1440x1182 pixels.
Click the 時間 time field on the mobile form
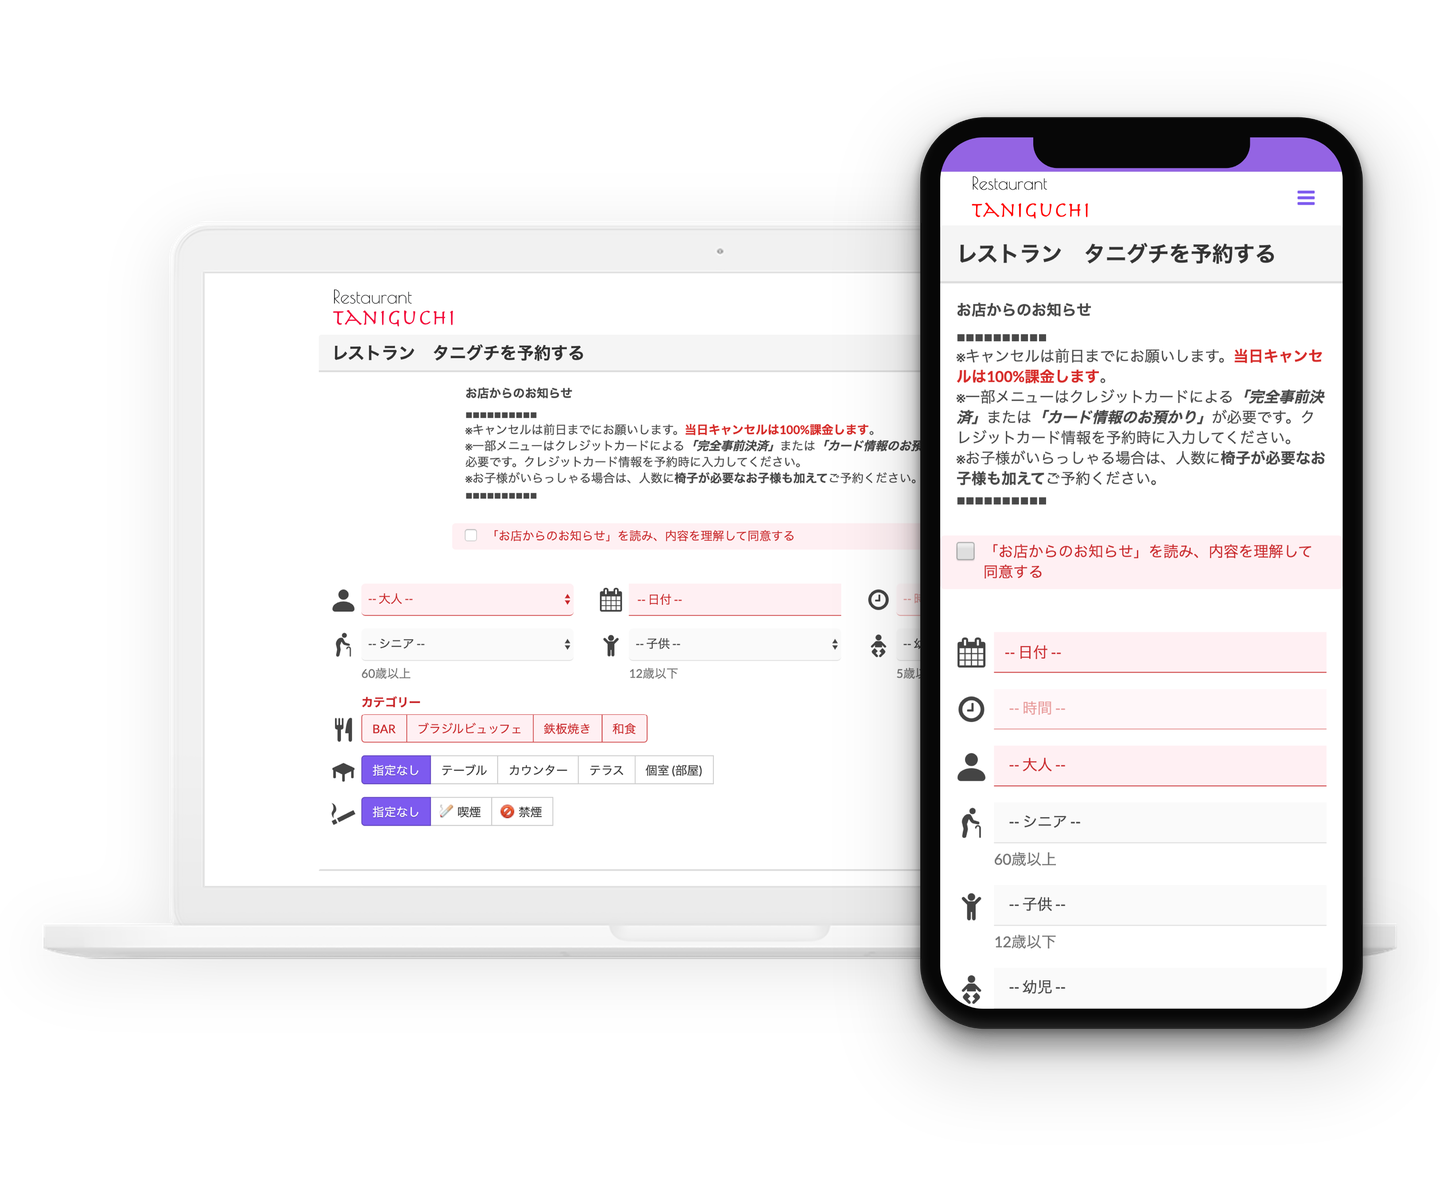(1160, 709)
